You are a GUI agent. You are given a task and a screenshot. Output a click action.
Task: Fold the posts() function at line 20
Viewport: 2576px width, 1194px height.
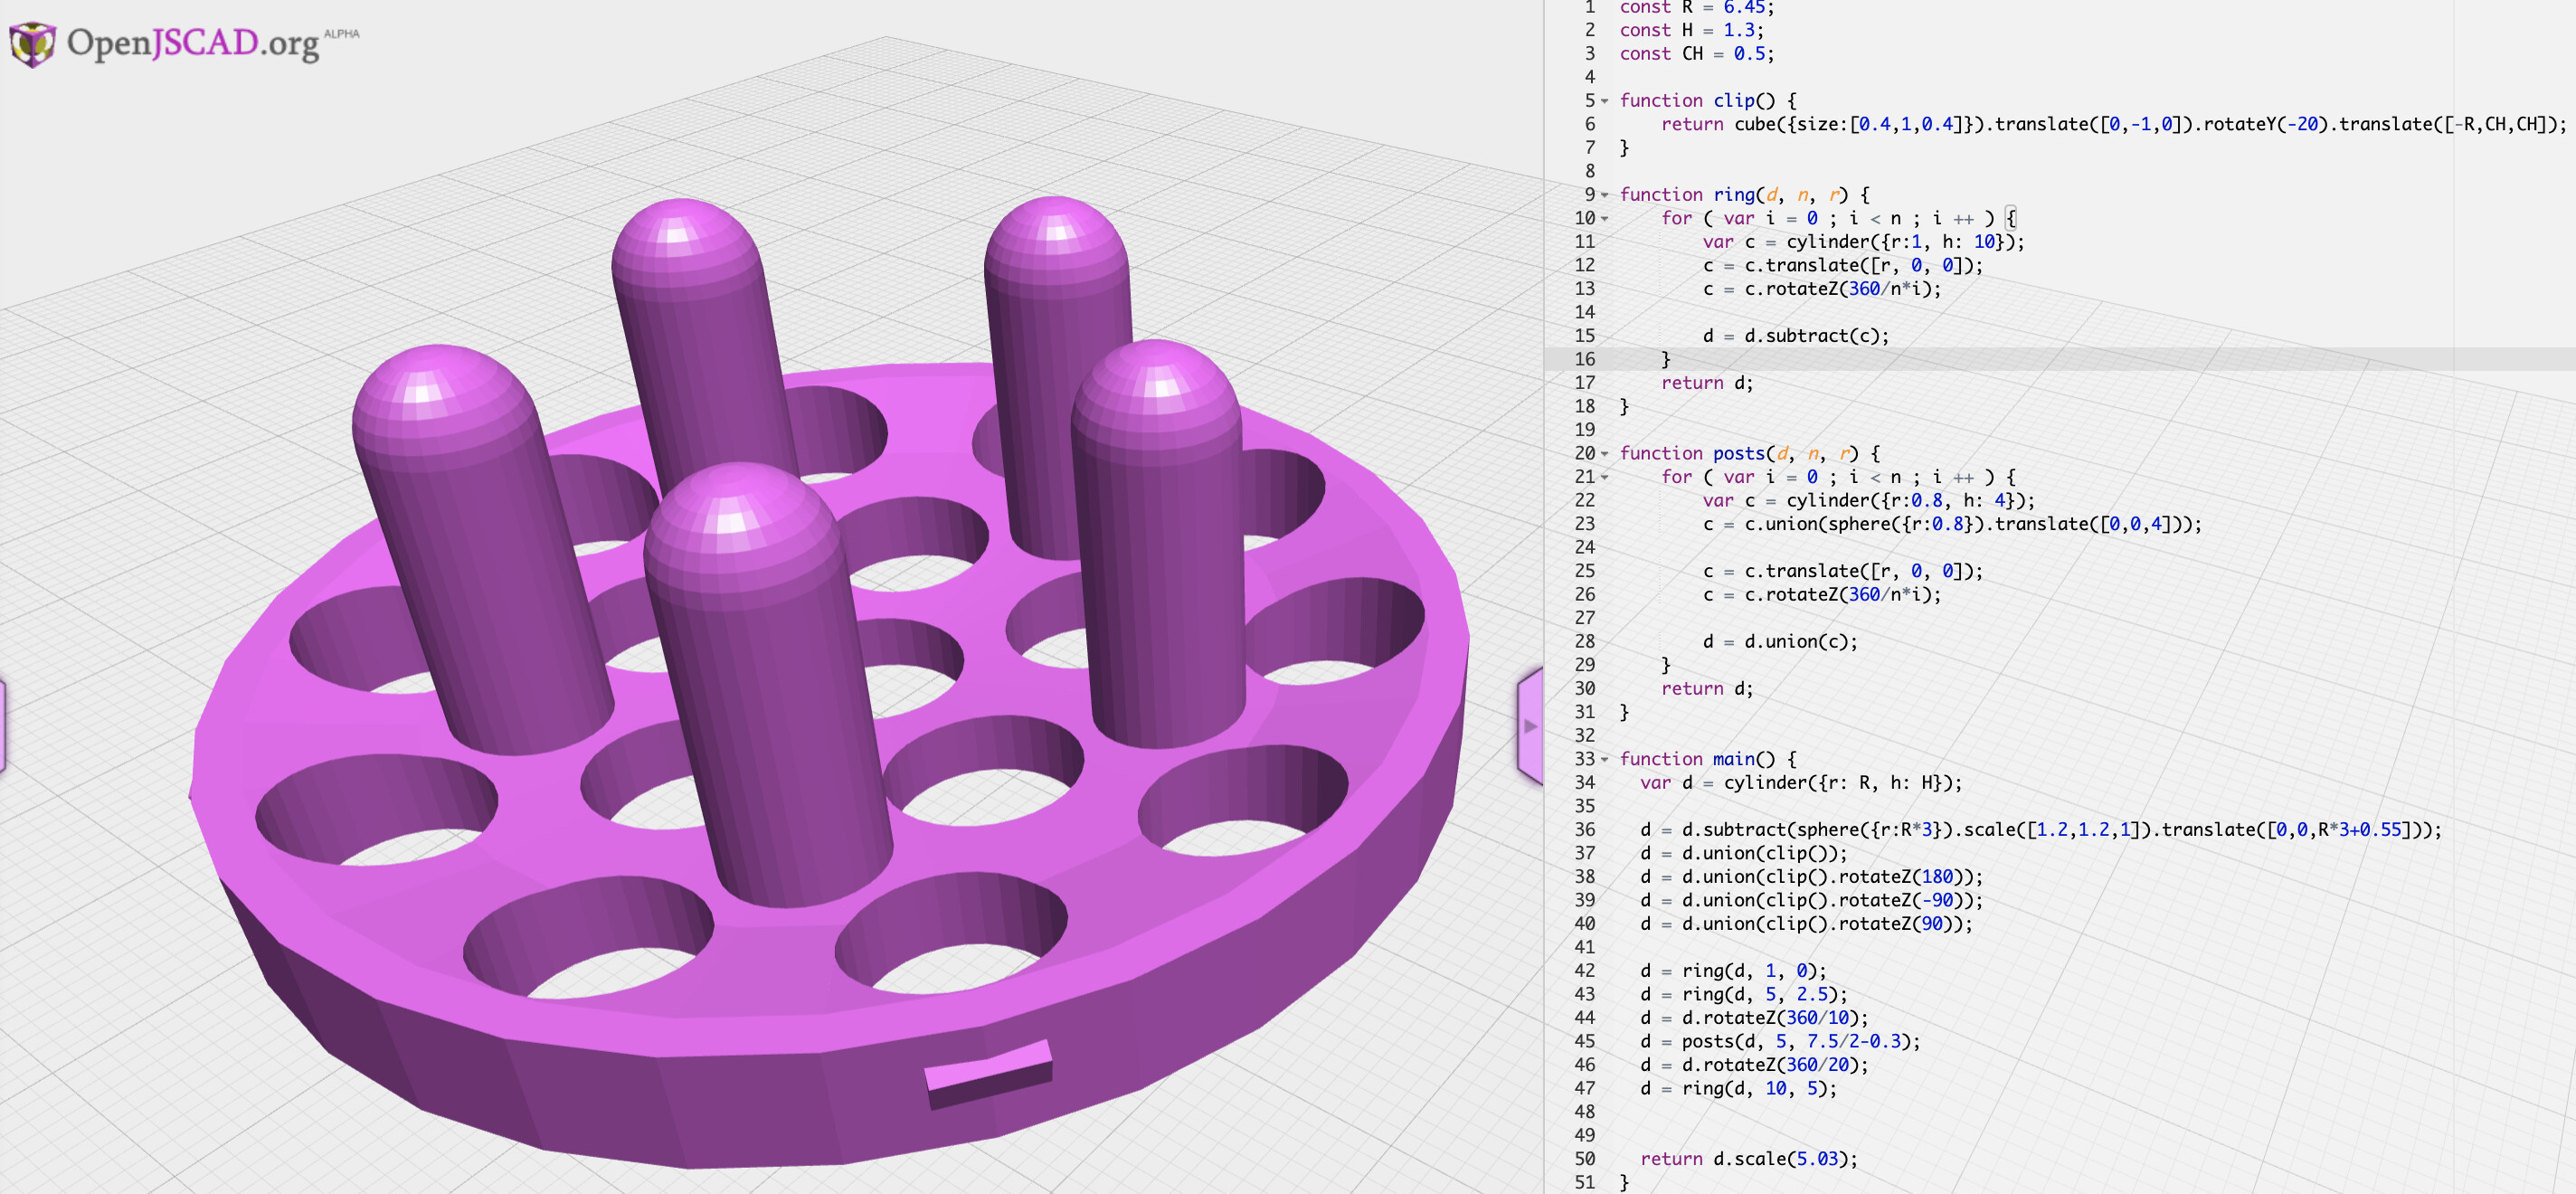tap(1605, 454)
